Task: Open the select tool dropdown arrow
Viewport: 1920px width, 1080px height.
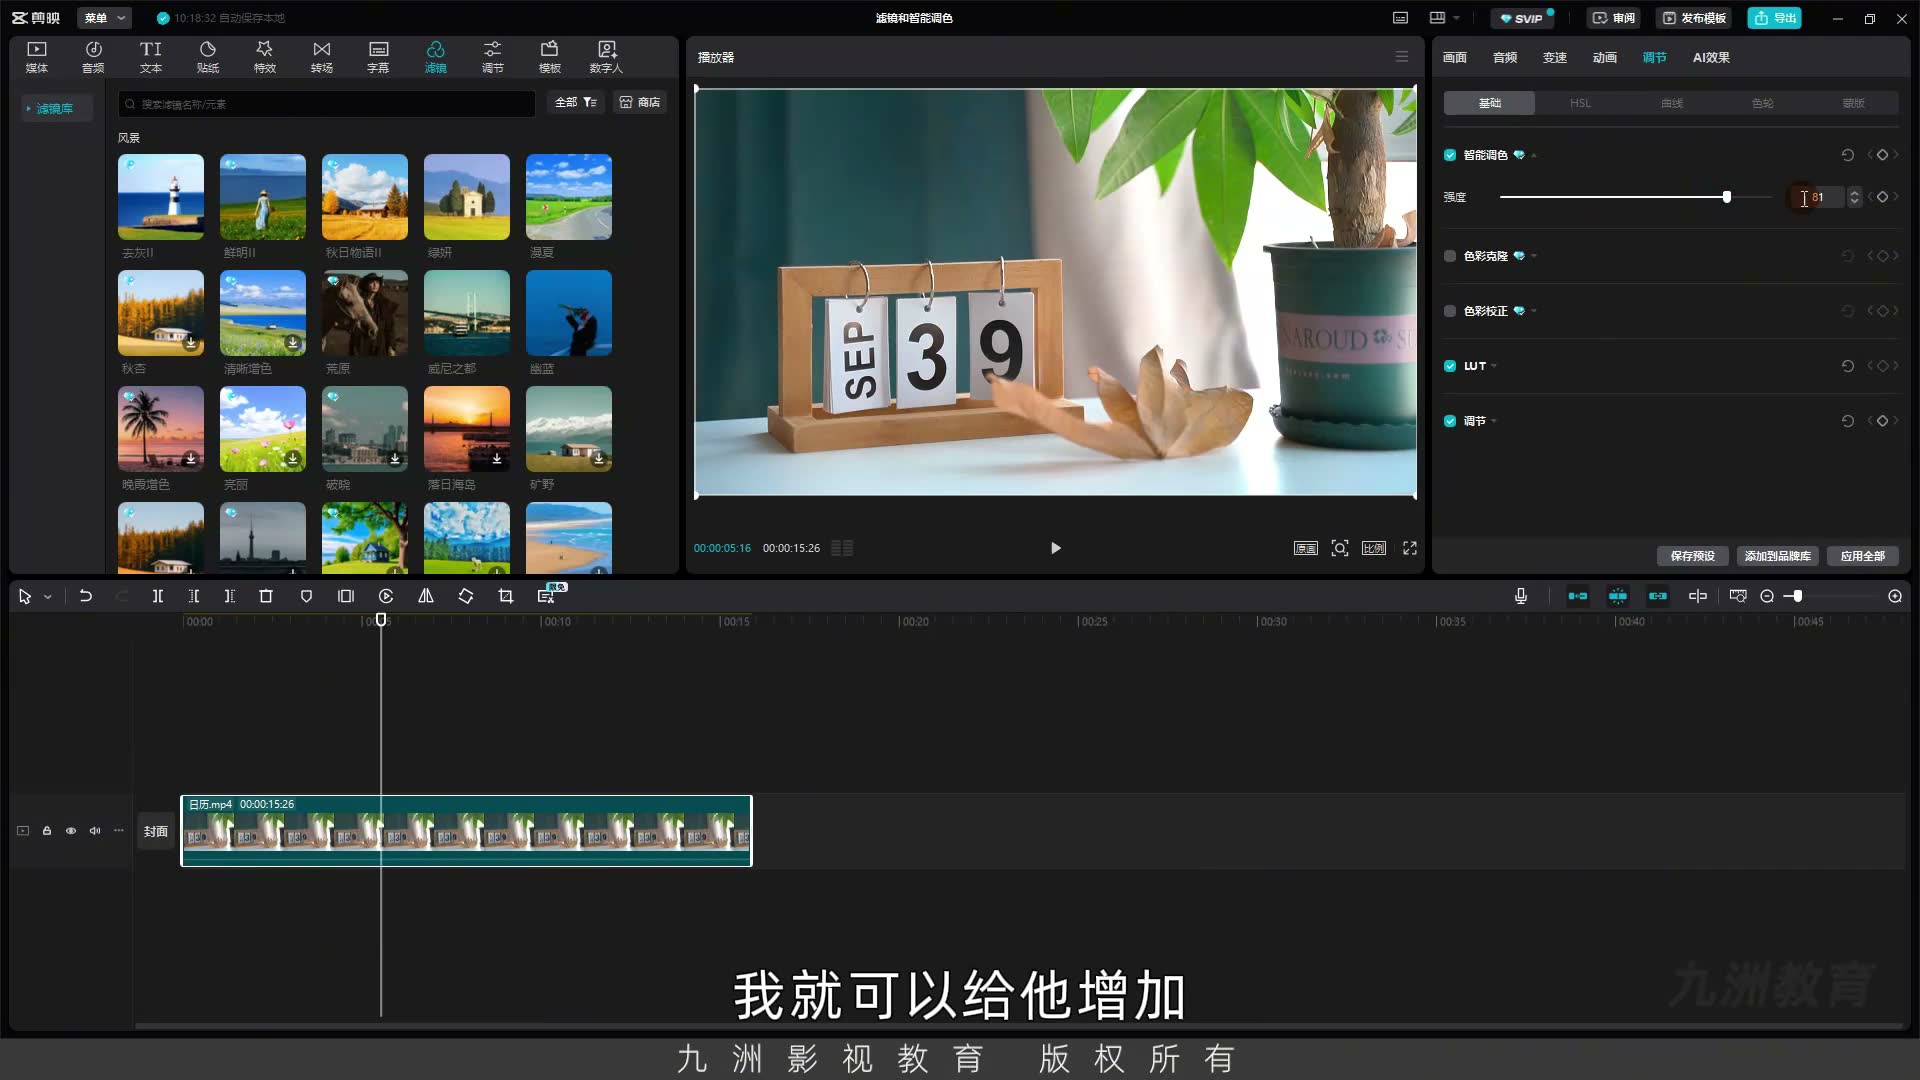Action: [47, 597]
